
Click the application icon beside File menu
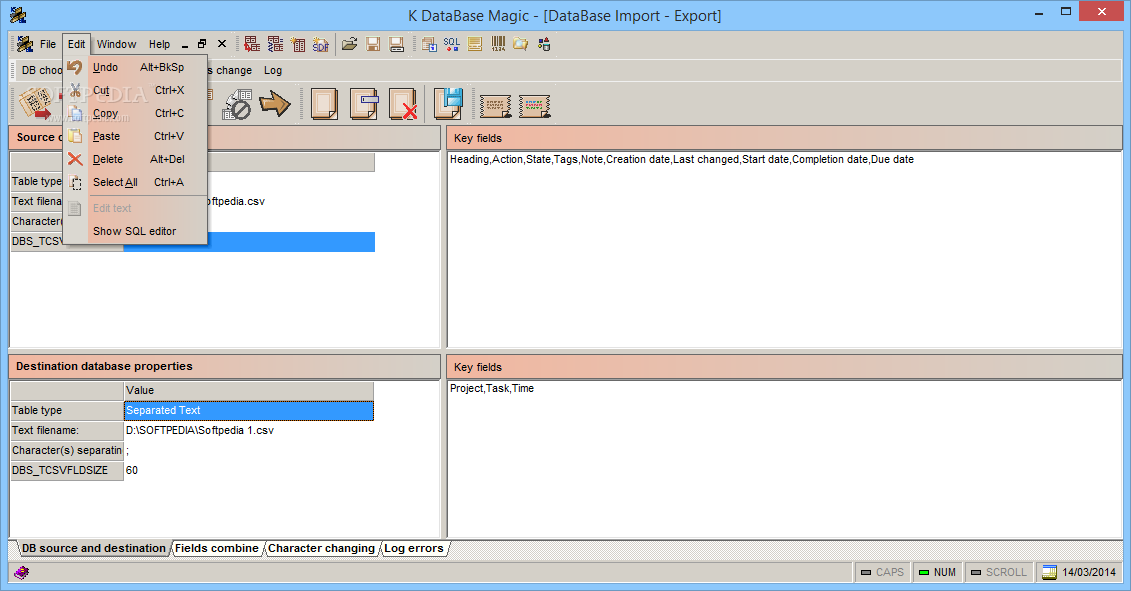(25, 44)
